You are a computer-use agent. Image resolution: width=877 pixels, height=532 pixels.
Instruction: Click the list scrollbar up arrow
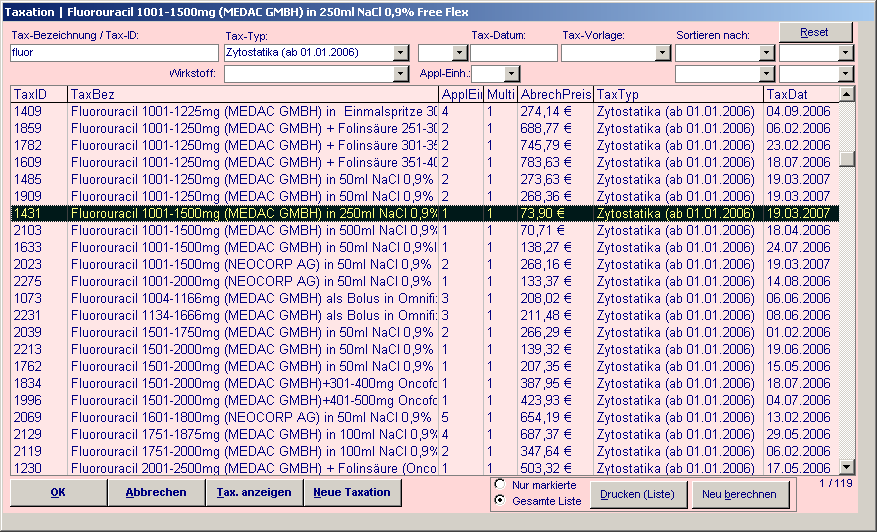pos(847,94)
